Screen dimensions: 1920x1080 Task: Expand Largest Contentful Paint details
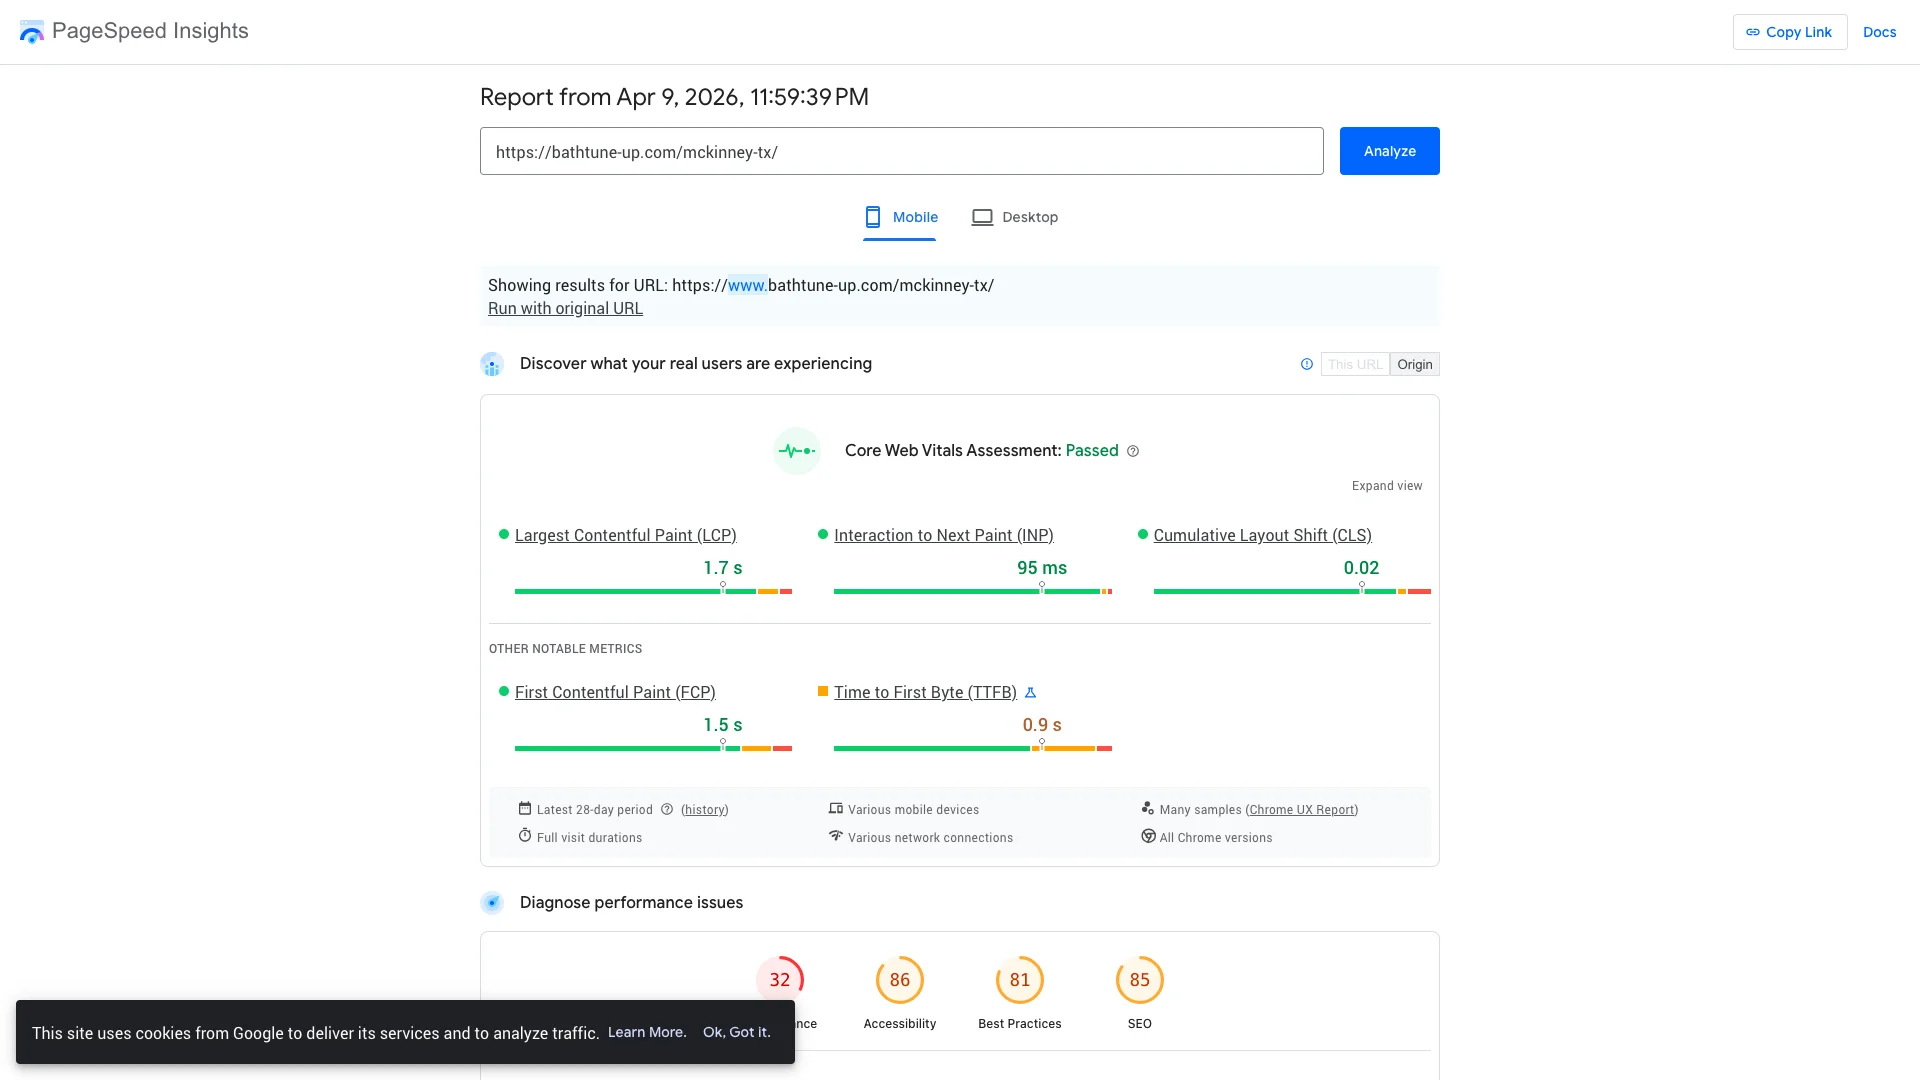pyautogui.click(x=625, y=535)
